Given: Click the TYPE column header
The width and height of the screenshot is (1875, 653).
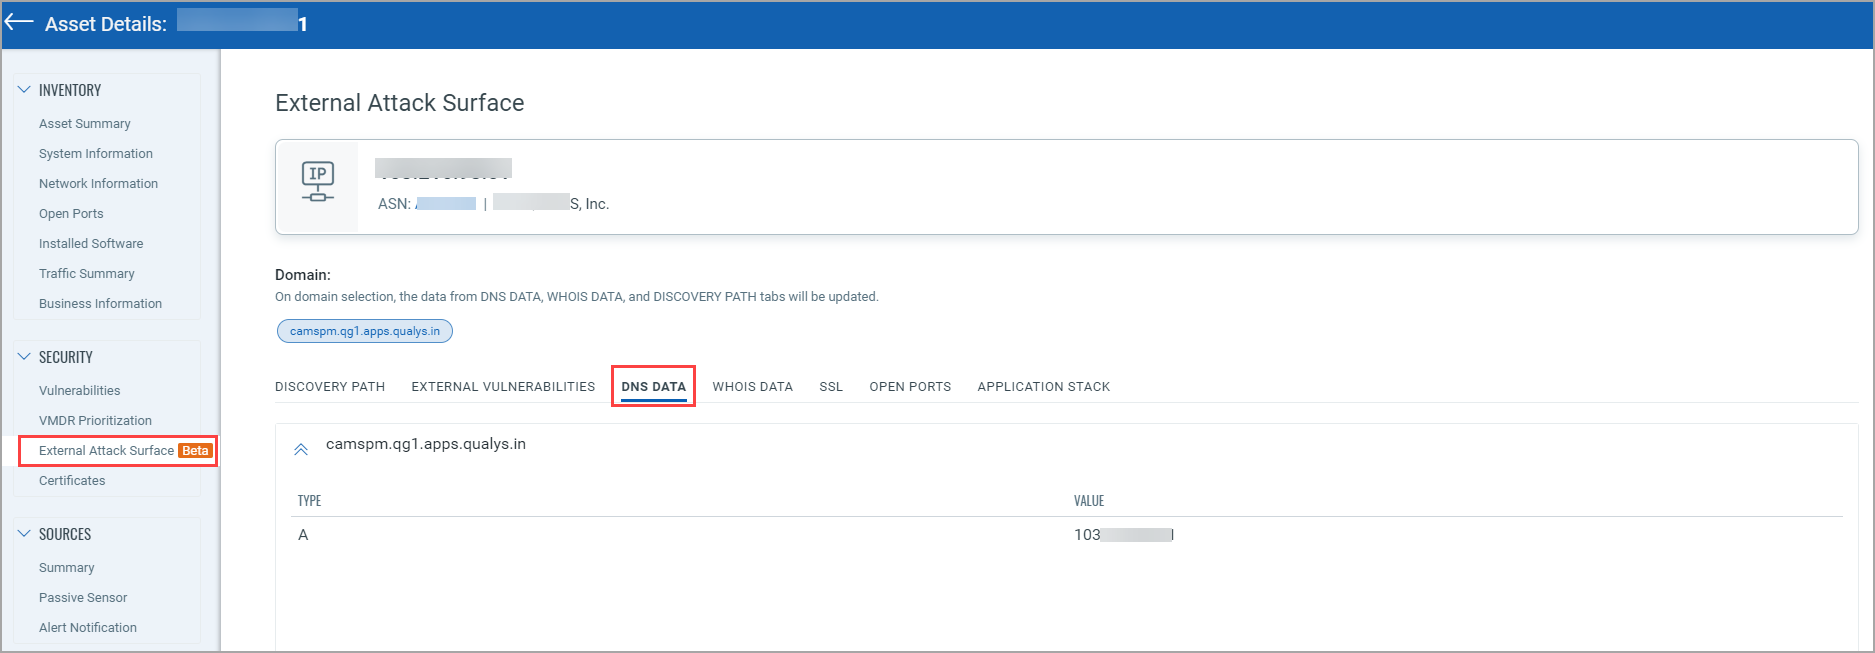Looking at the screenshot, I should click(x=309, y=501).
